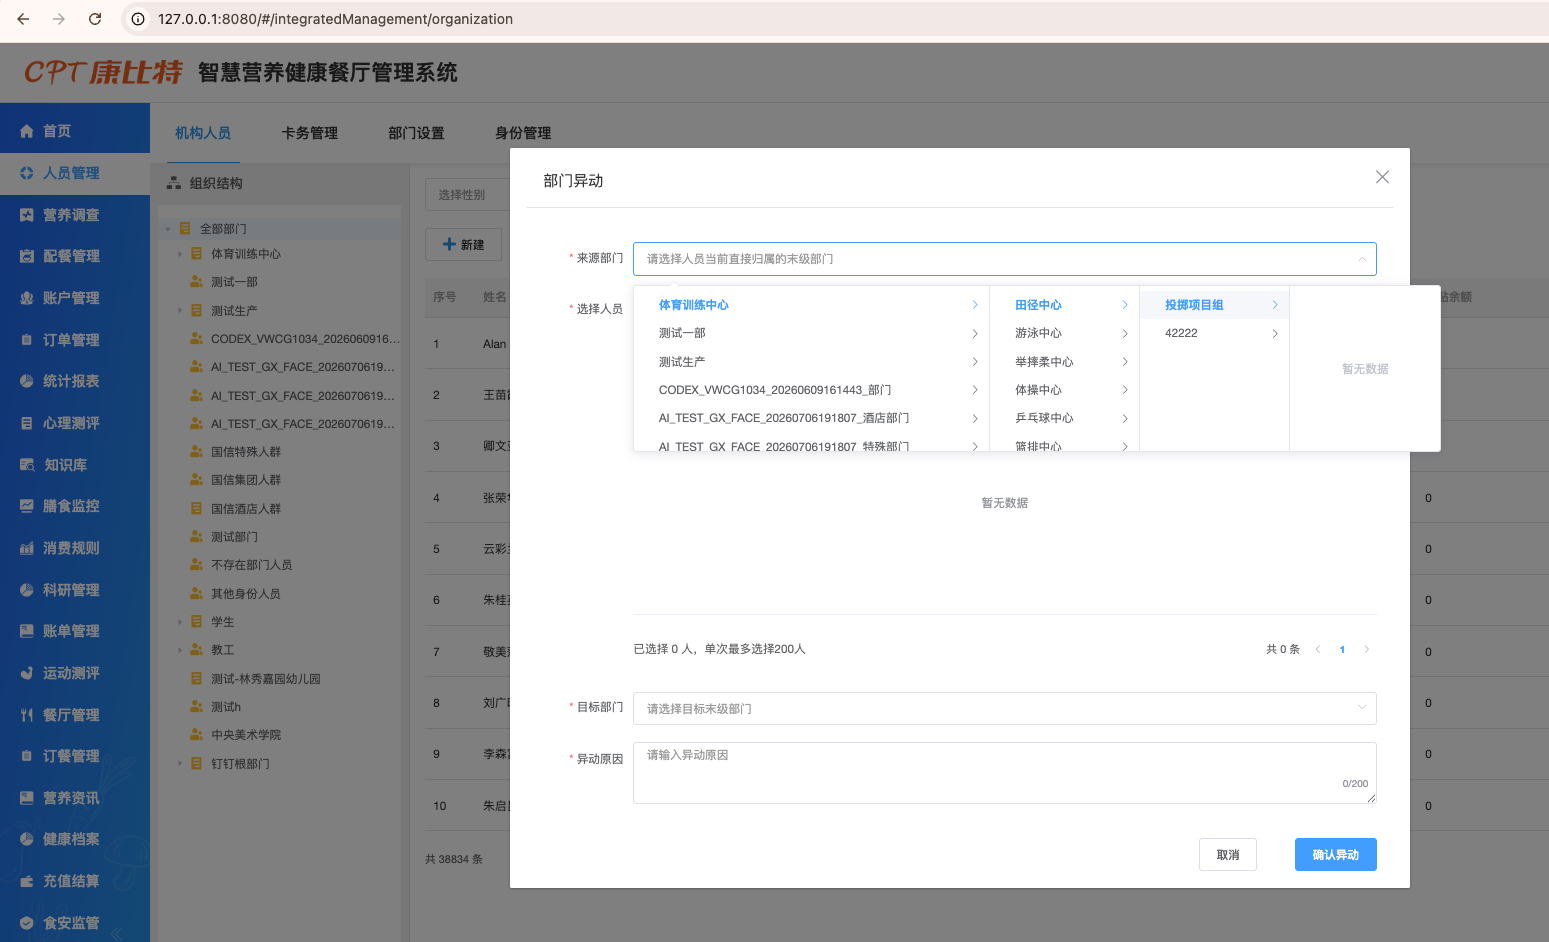Click the 异动原因 text area
Screen dimensions: 1549x942
point(1004,773)
